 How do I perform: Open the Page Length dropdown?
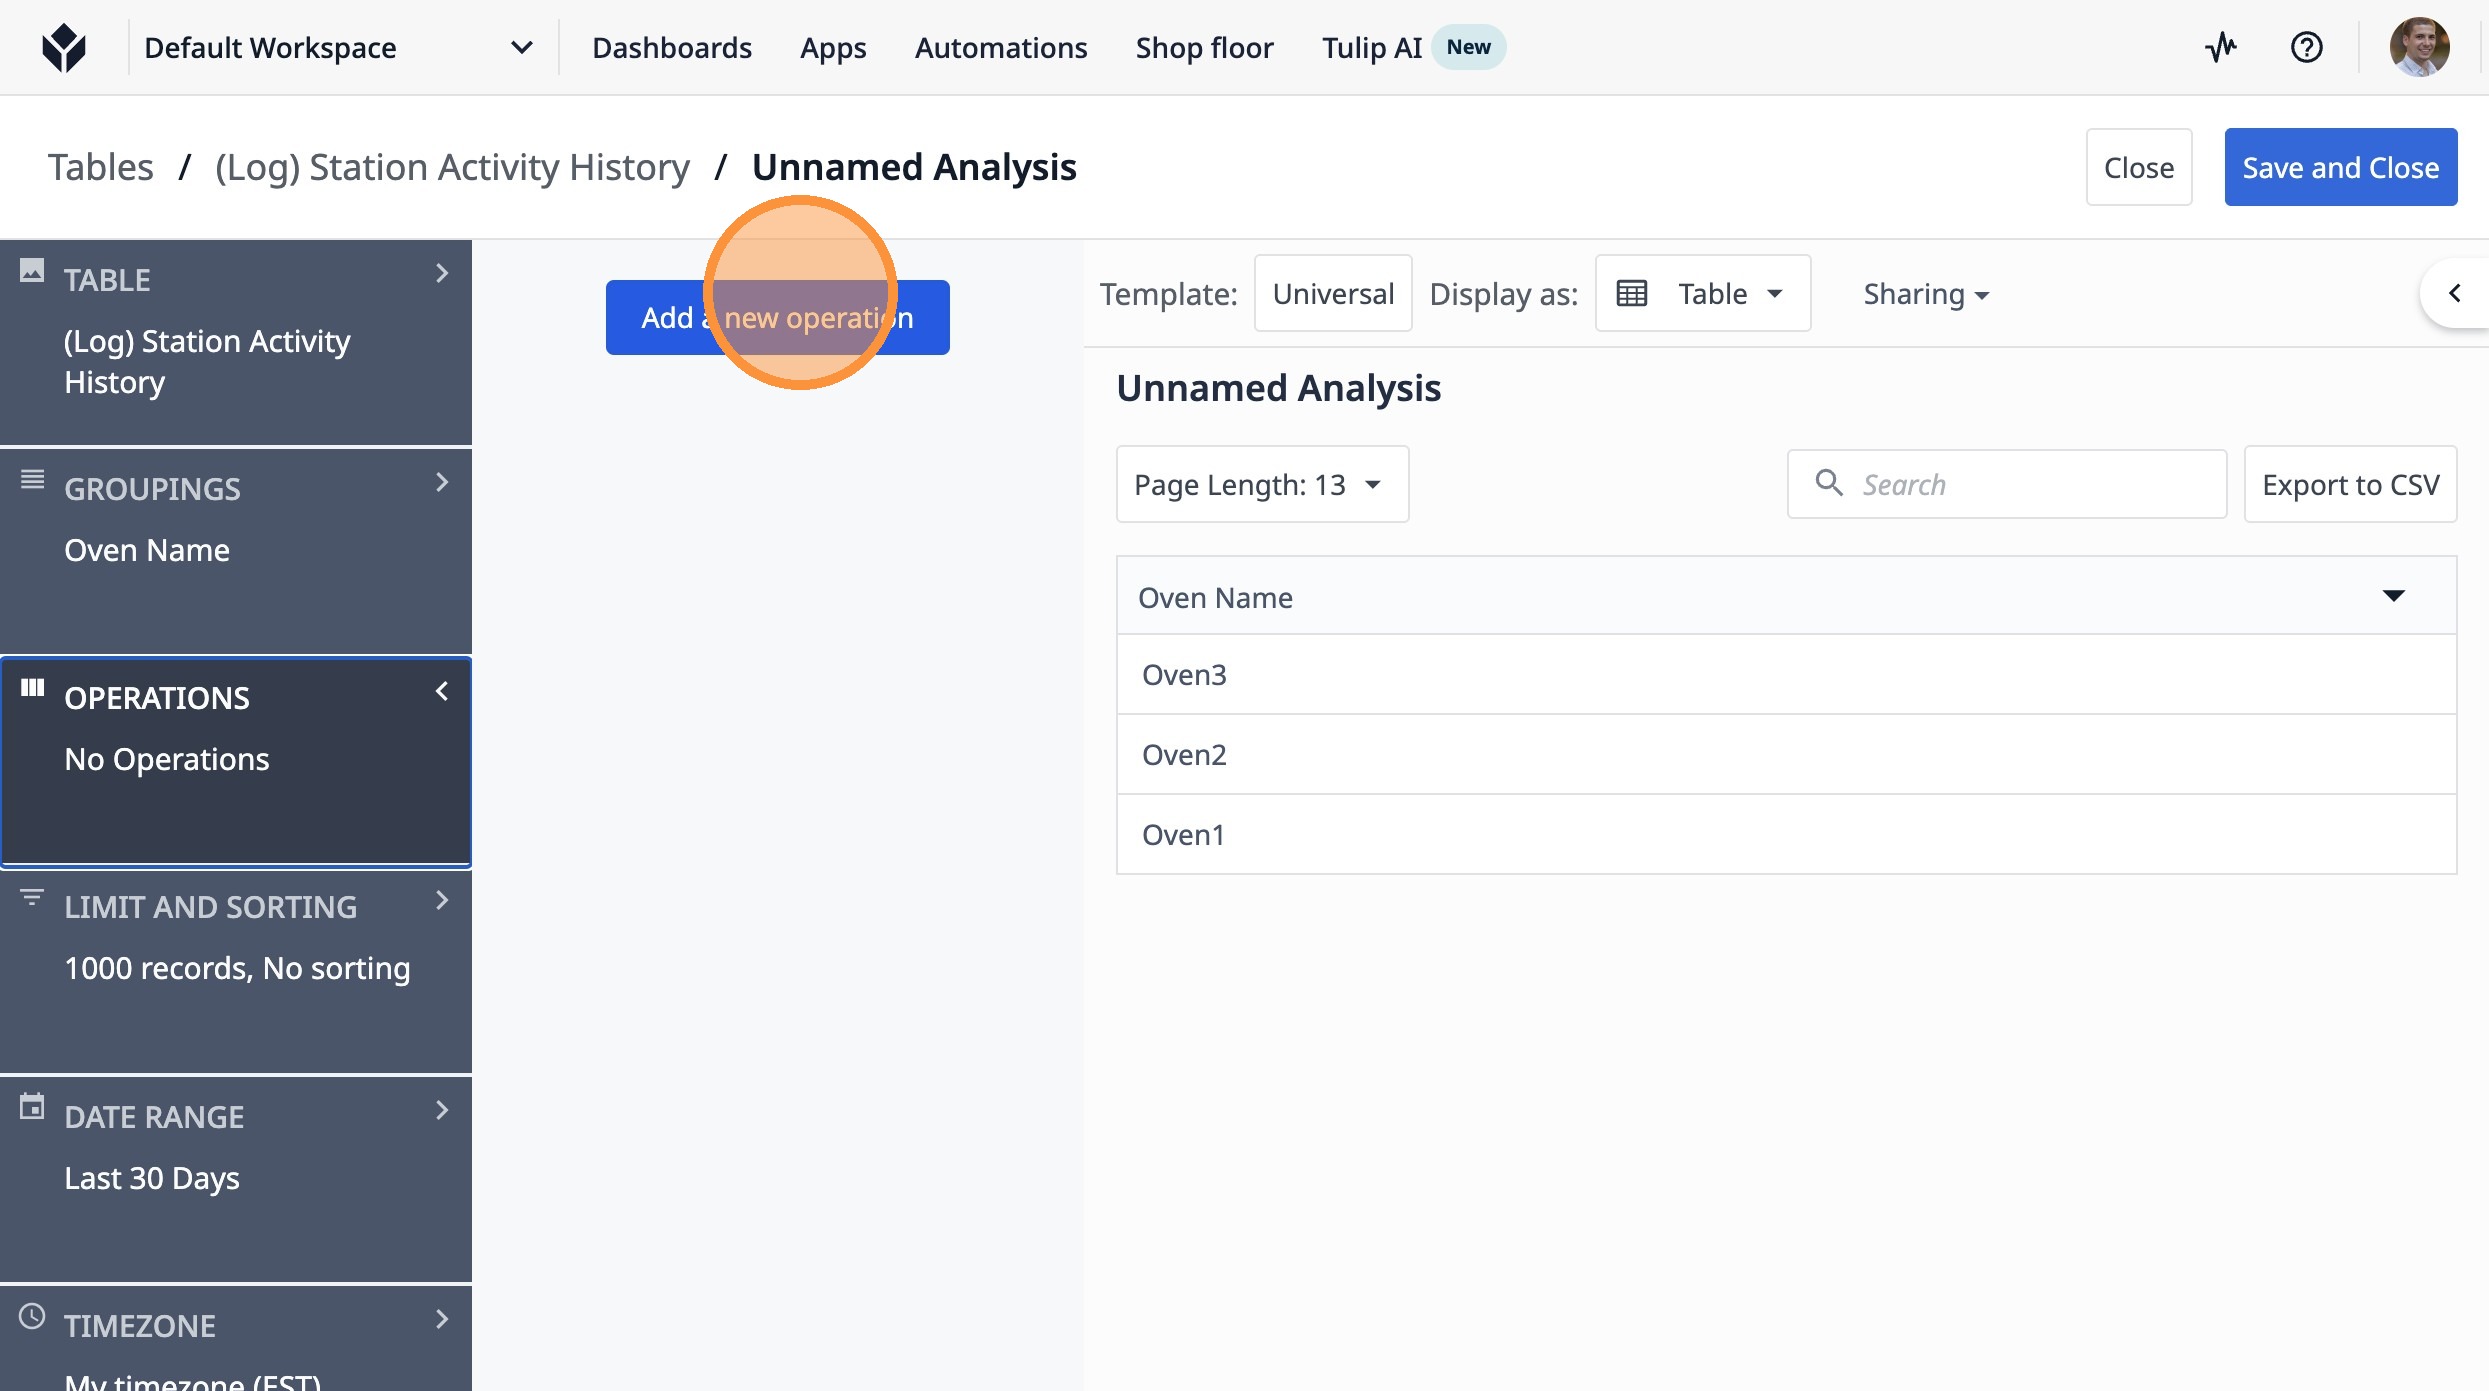coord(1262,485)
